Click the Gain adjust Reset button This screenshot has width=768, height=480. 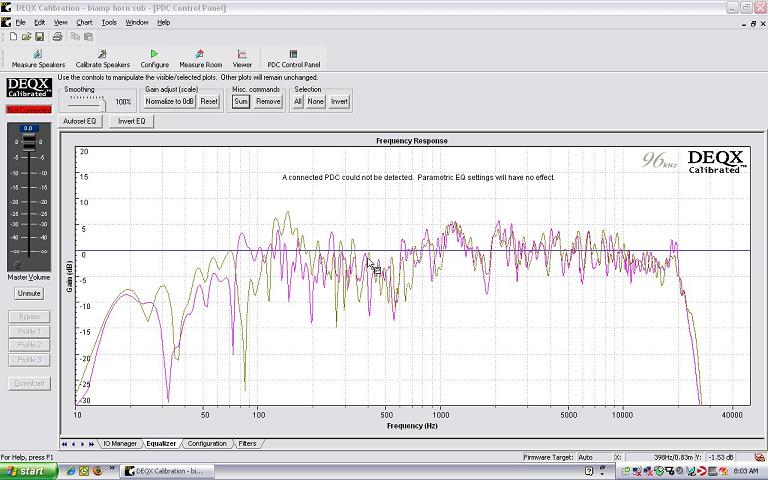[x=209, y=101]
